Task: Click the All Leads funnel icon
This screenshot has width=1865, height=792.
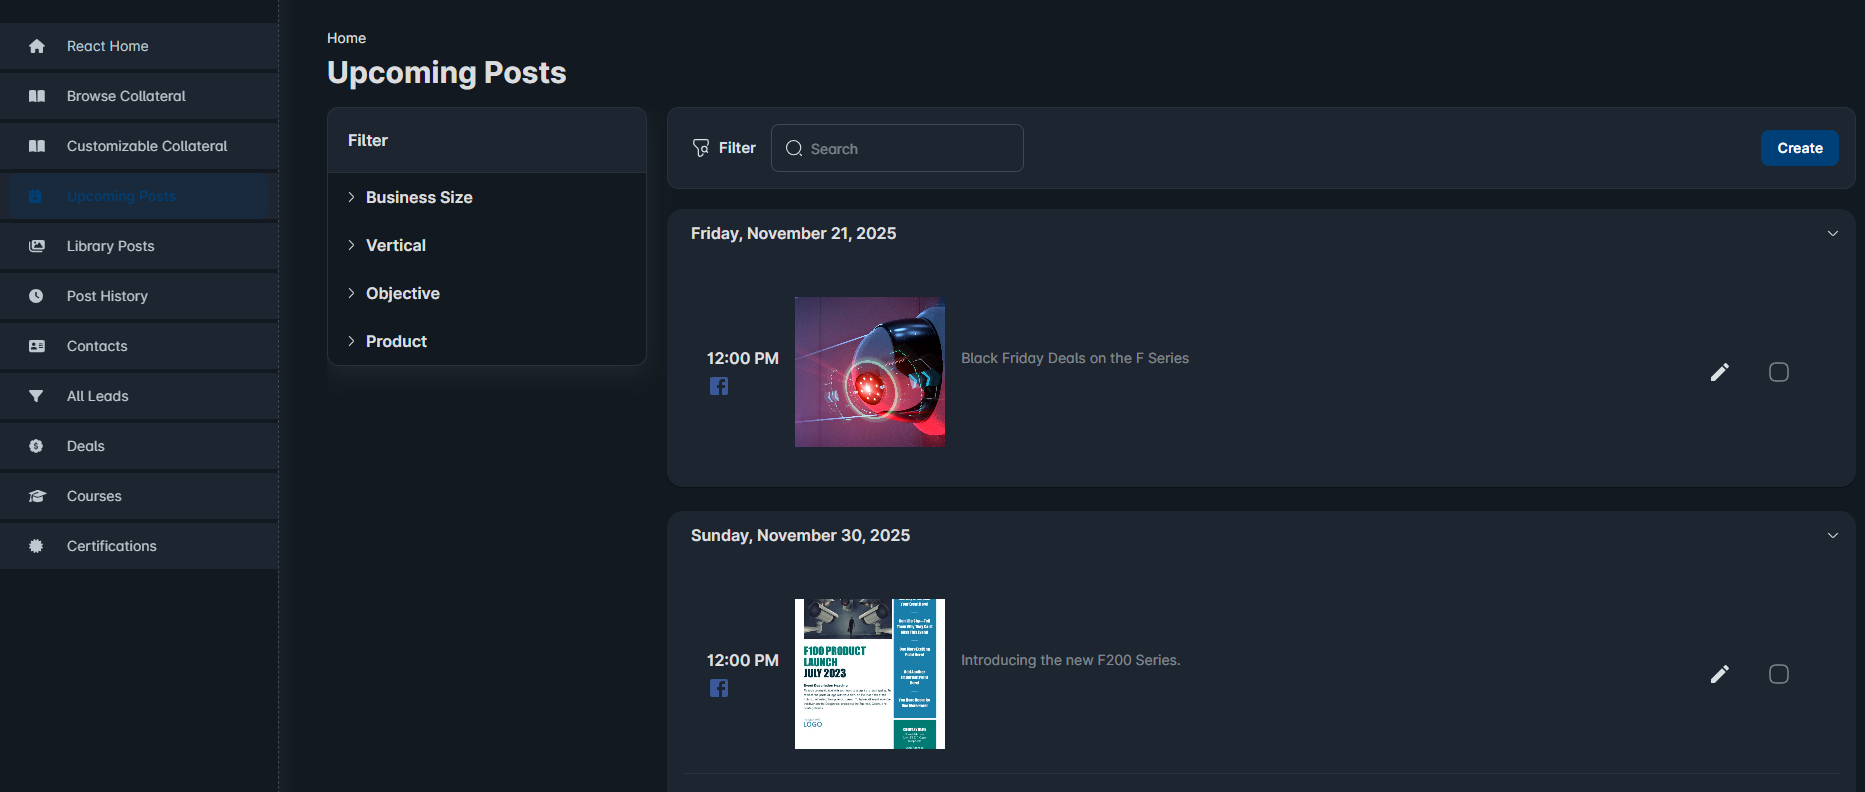Action: [36, 396]
